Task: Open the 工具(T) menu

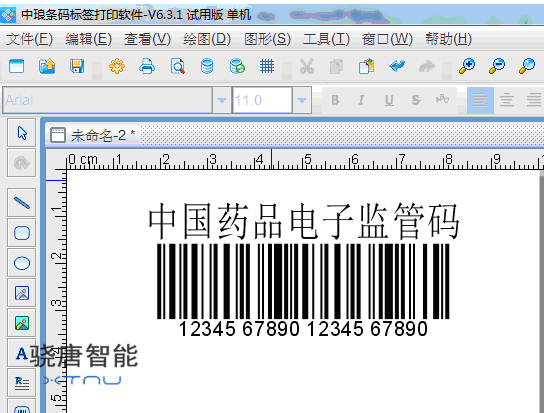Action: tap(326, 39)
